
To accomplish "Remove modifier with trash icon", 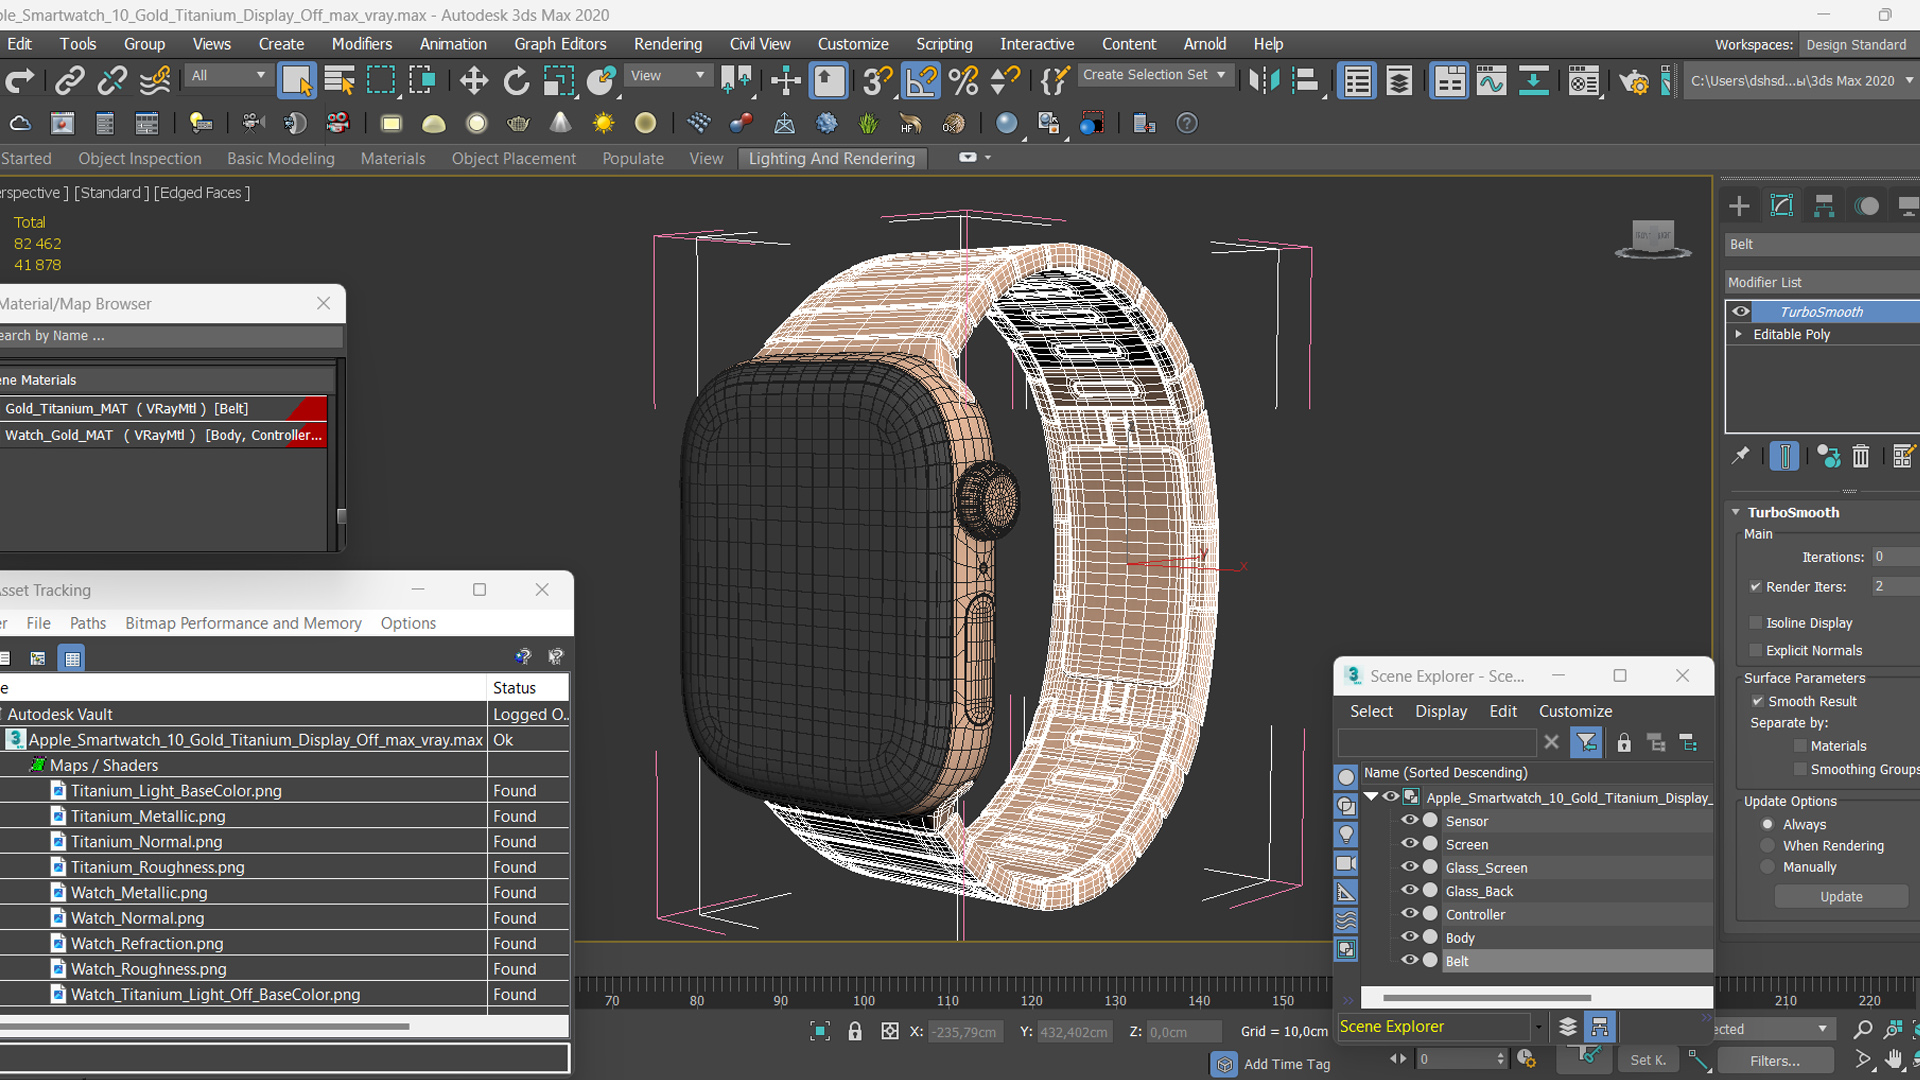I will [1860, 456].
